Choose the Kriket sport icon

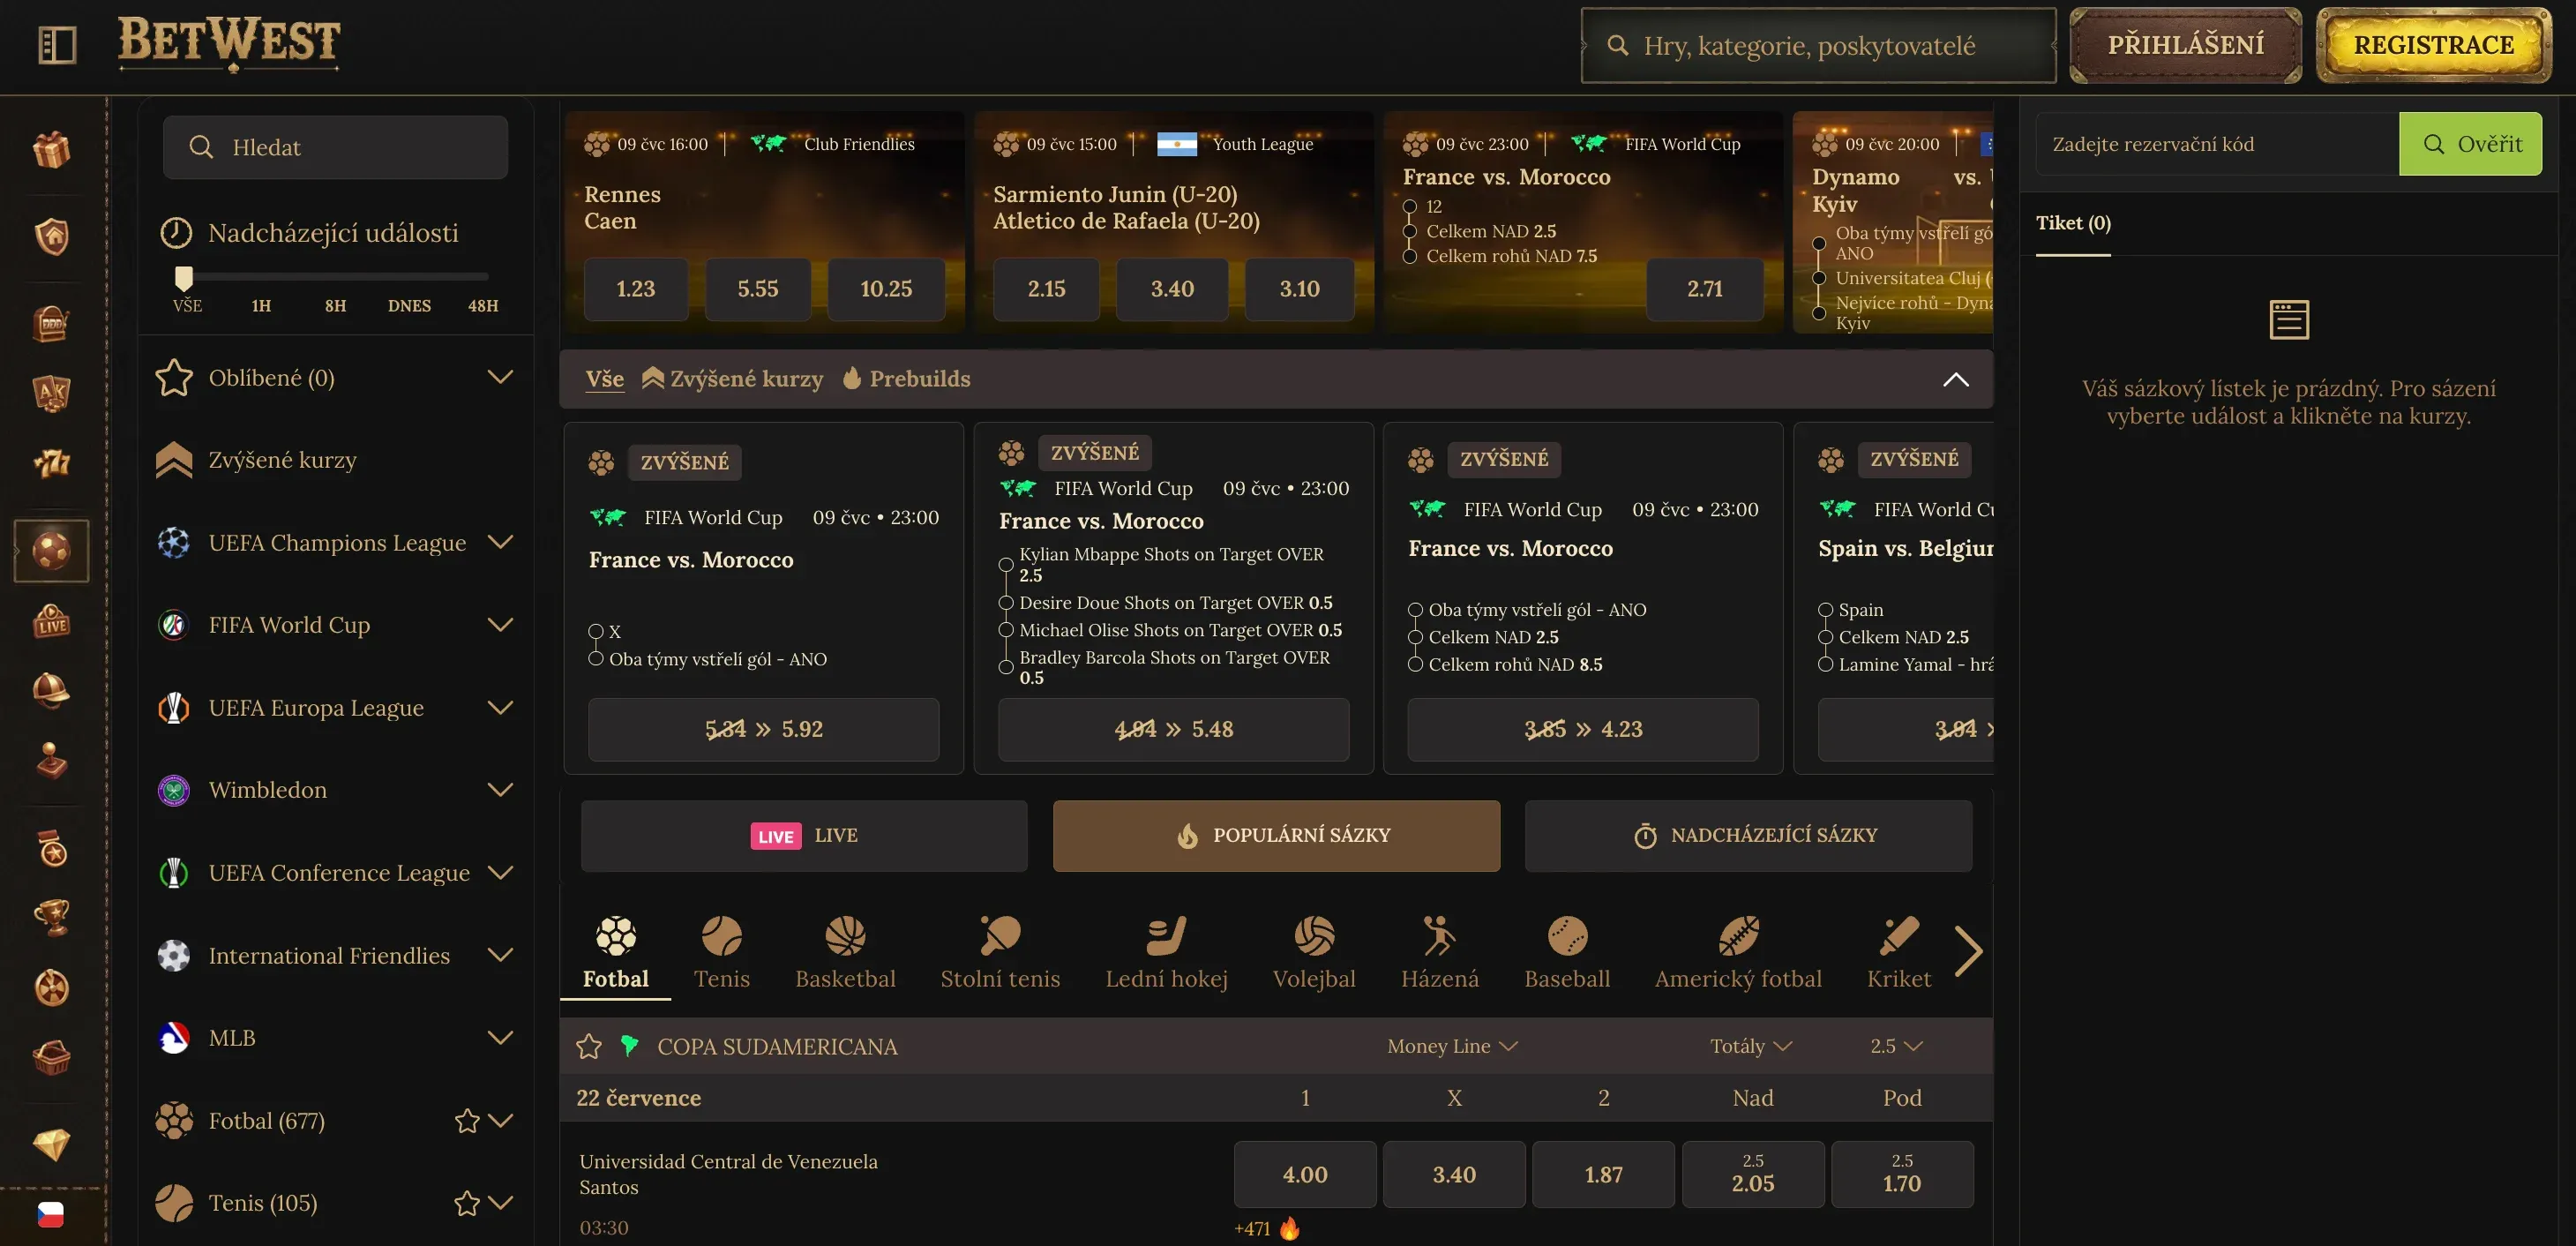pyautogui.click(x=1898, y=953)
